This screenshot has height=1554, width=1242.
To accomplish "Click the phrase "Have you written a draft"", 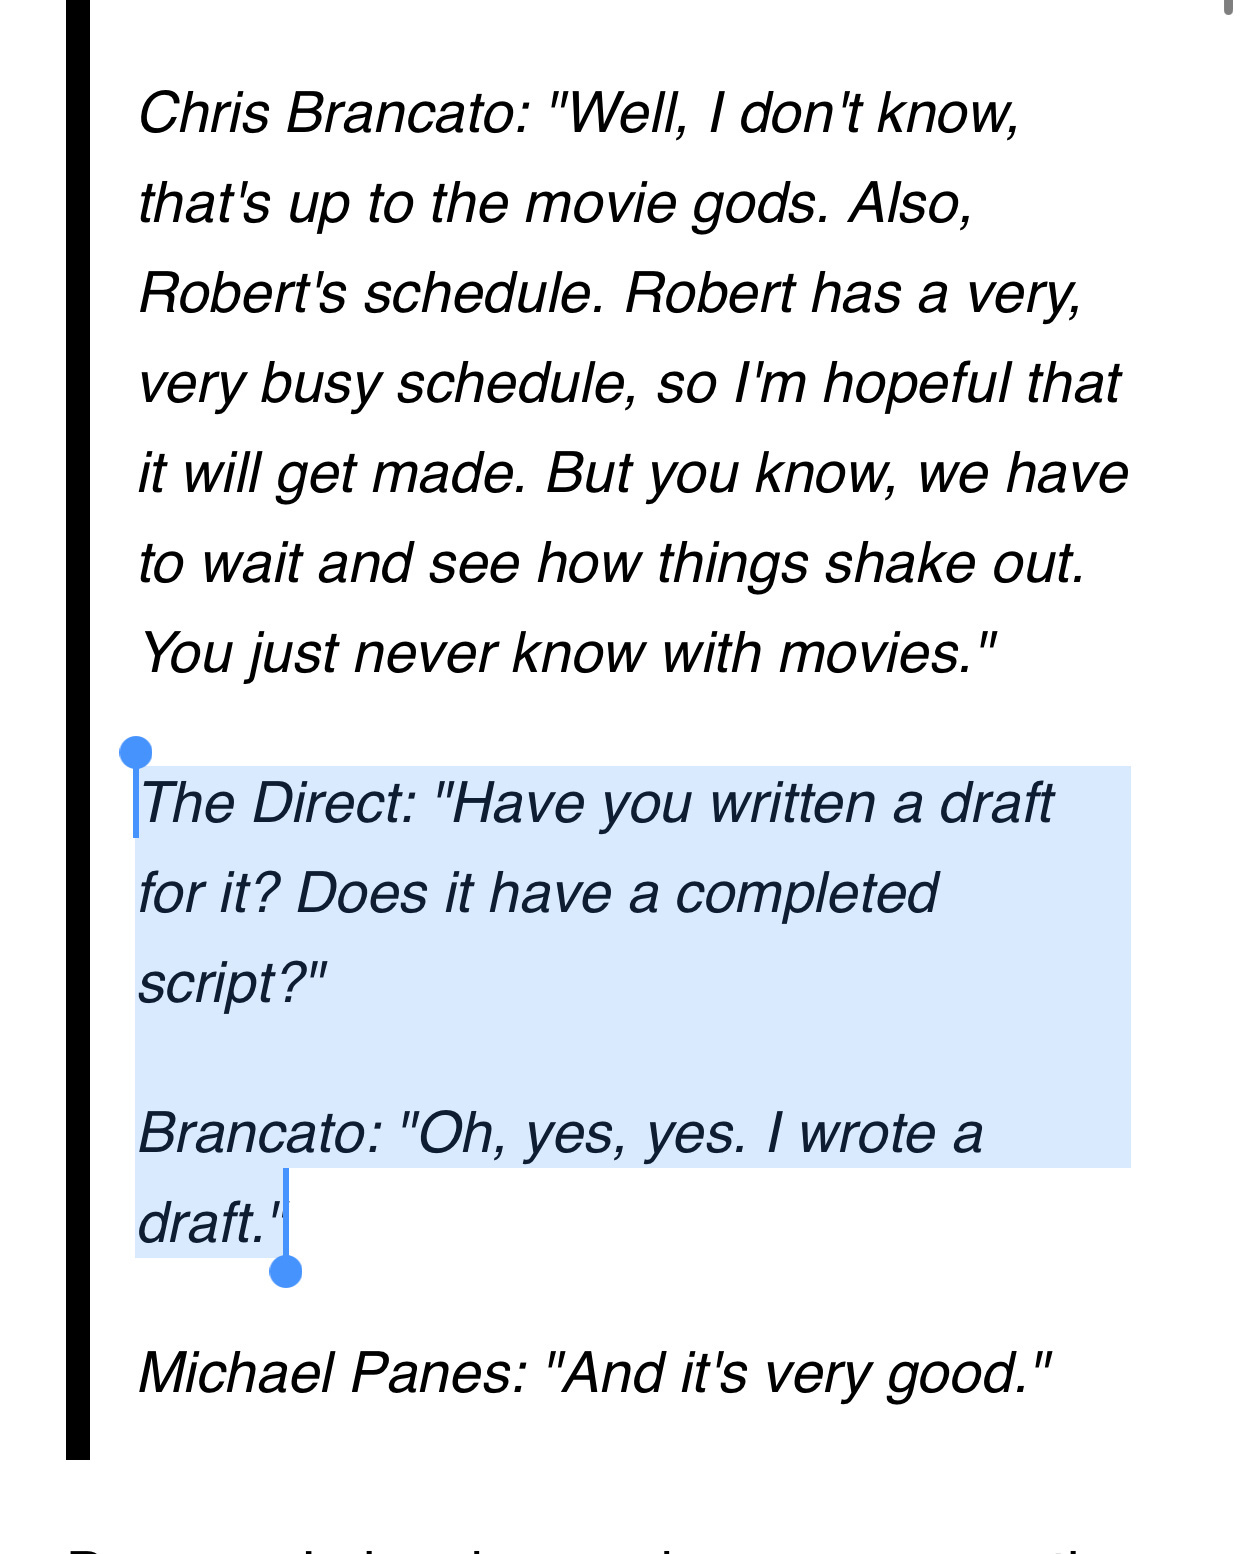I will coord(752,803).
